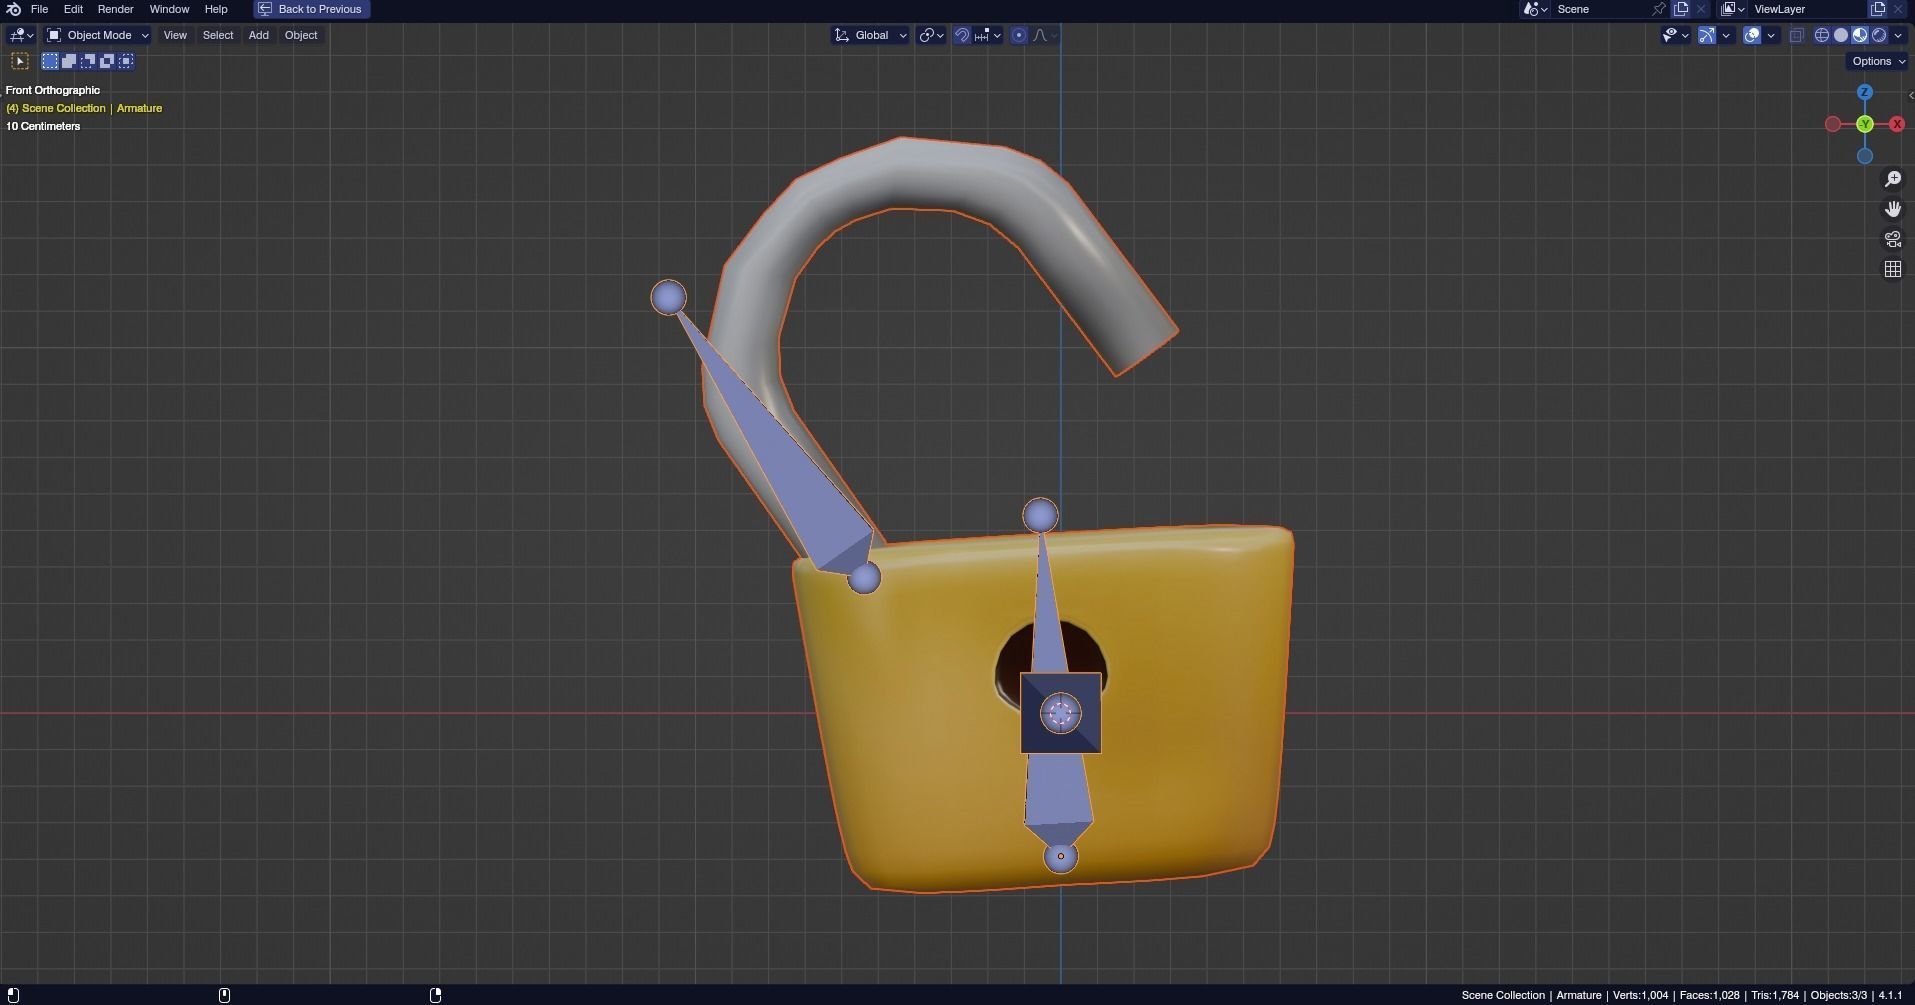Toggle show gizmos

coord(1707,35)
